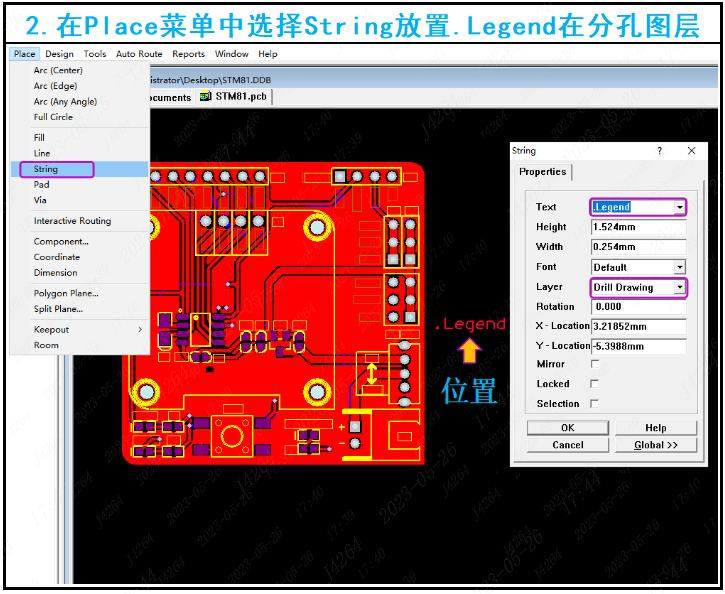Image resolution: width=725 pixels, height=594 pixels.
Task: Click the STM81.pcb document tab icon
Action: pyautogui.click(x=206, y=97)
